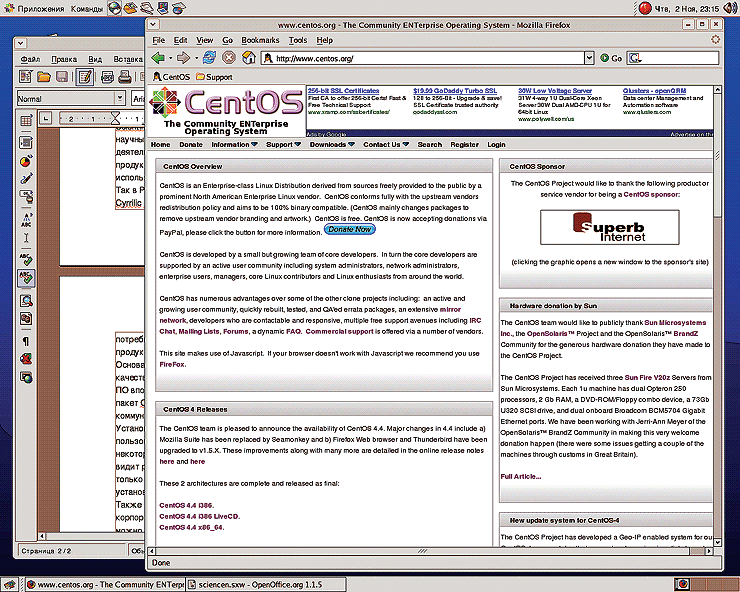Launch web browser globe icon in top panel
The image size is (740, 592).
(x=114, y=8)
